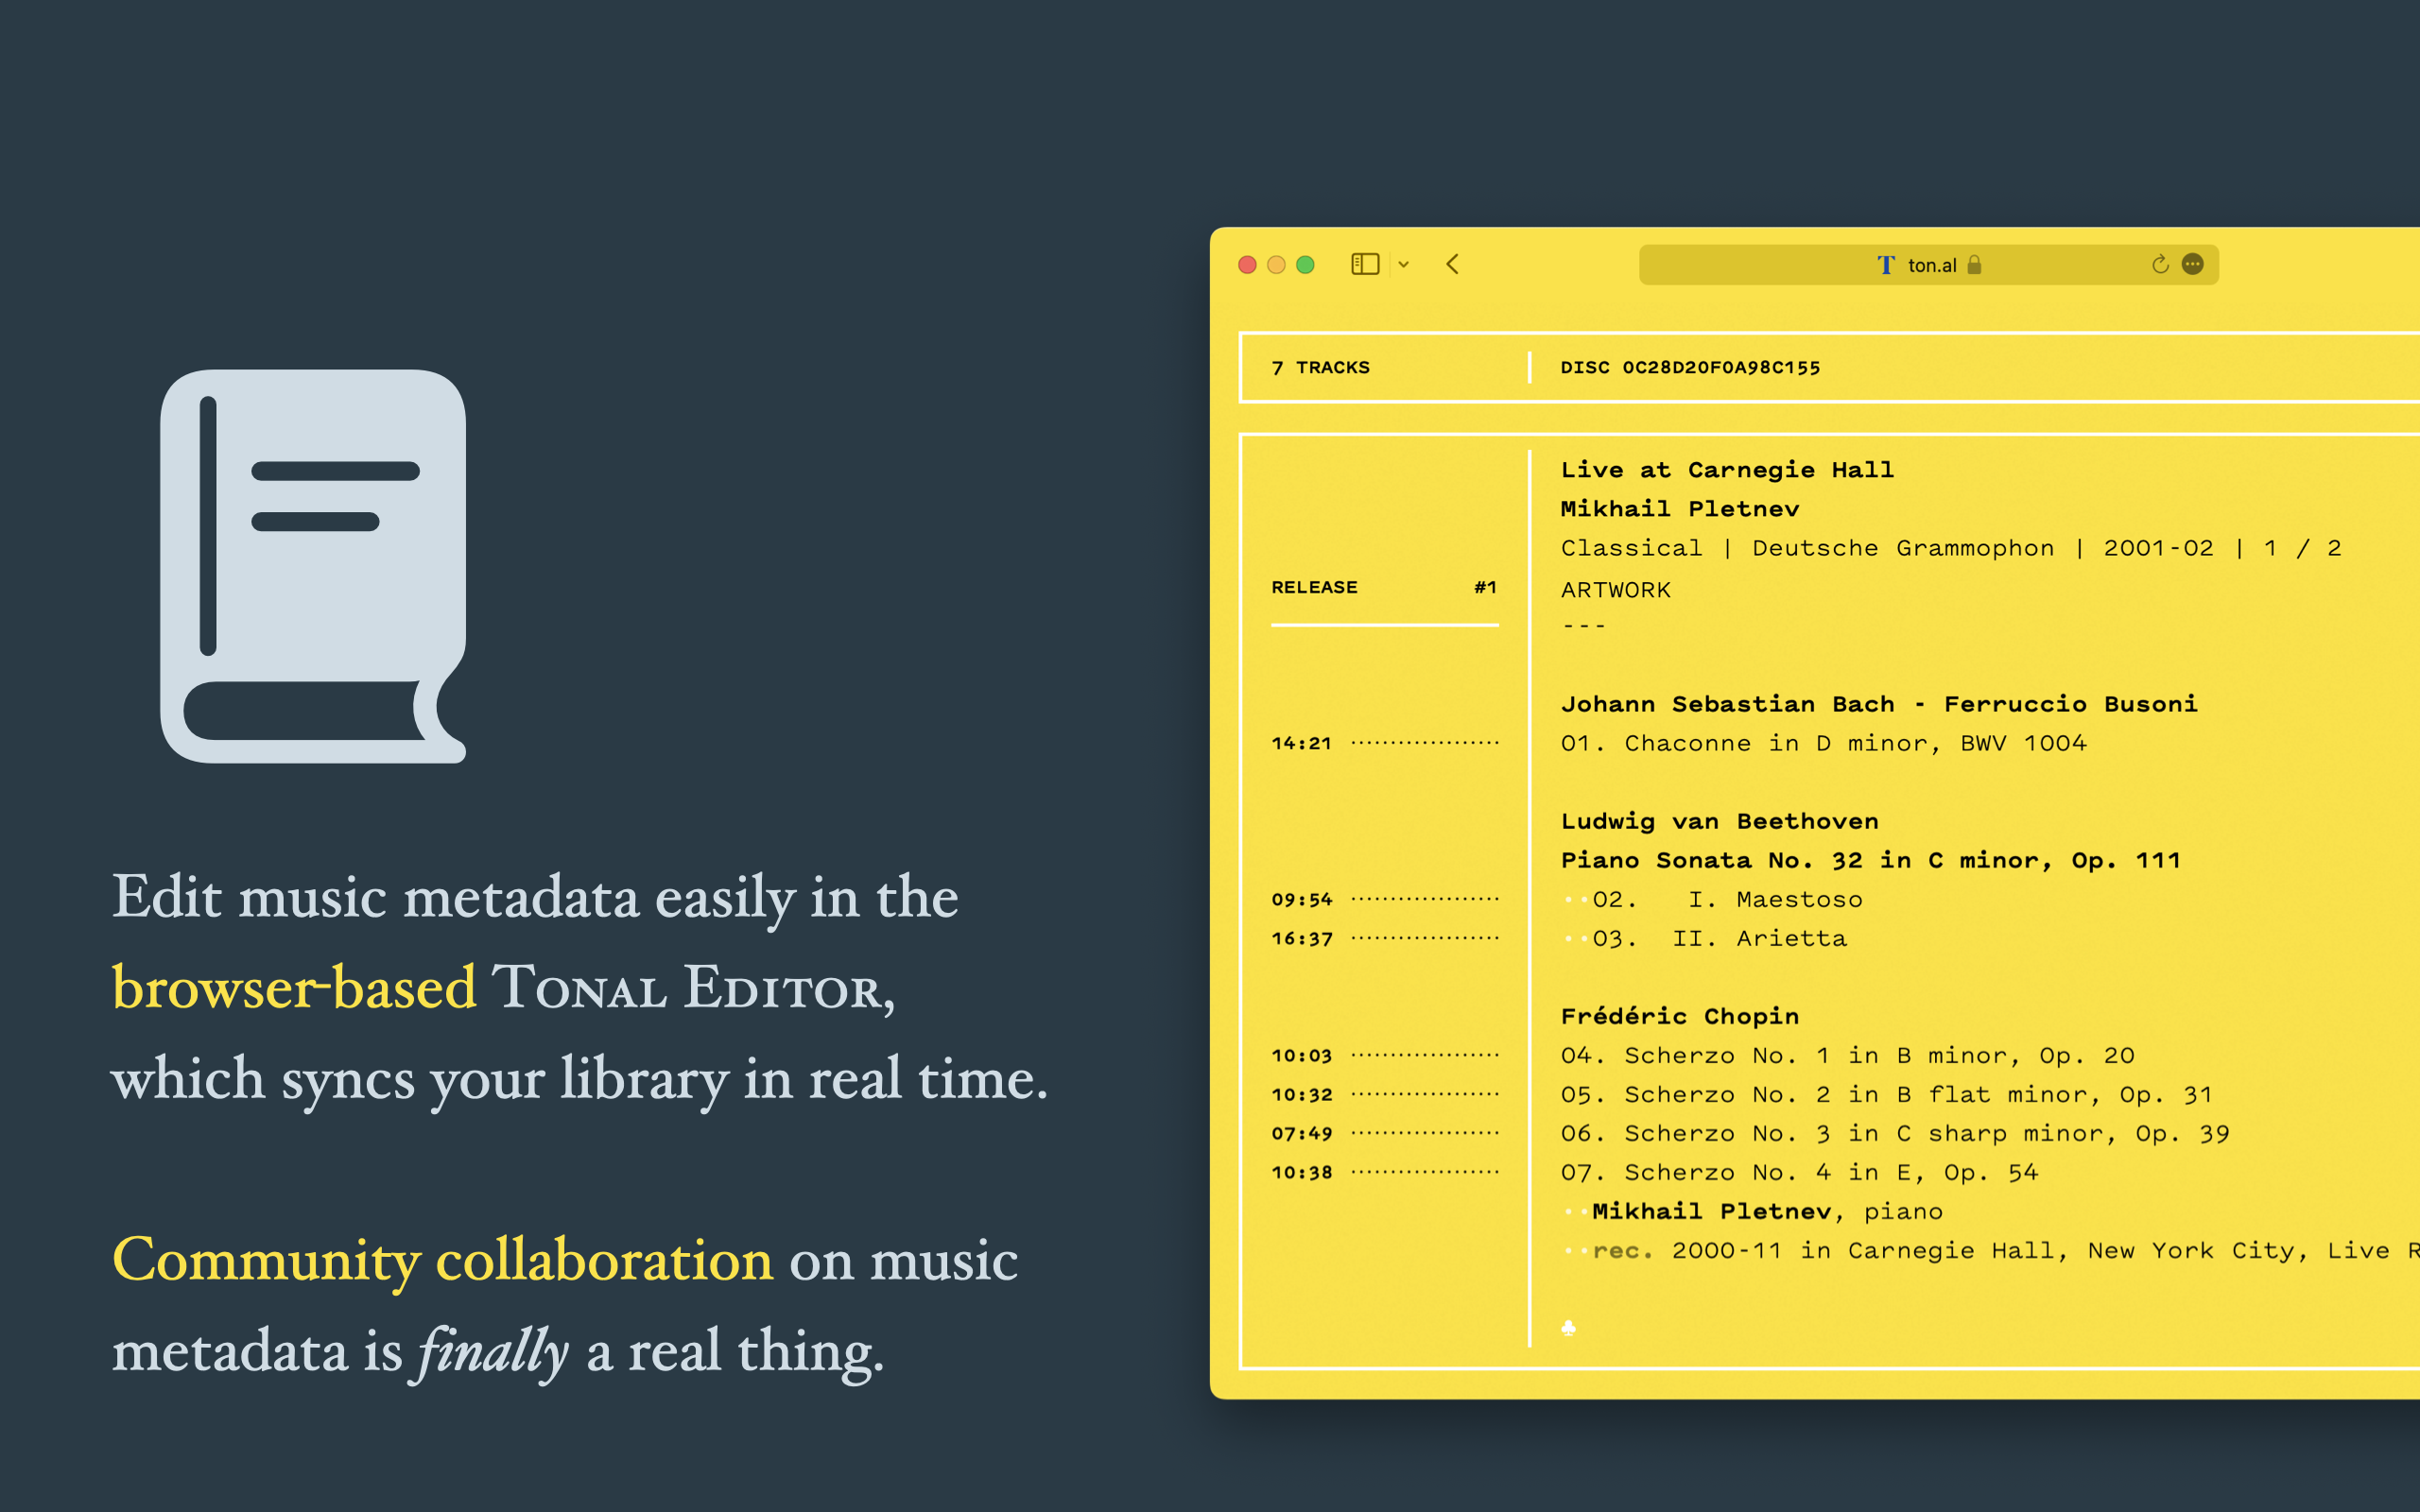Image resolution: width=2420 pixels, height=1512 pixels.
Task: Click the release number #1
Action: pos(1485,587)
